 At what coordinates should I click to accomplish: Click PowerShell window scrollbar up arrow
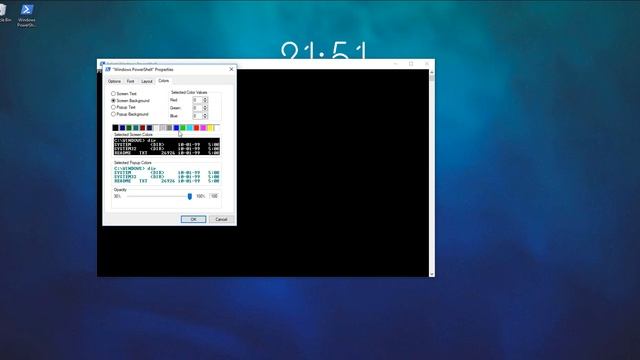pos(432,72)
